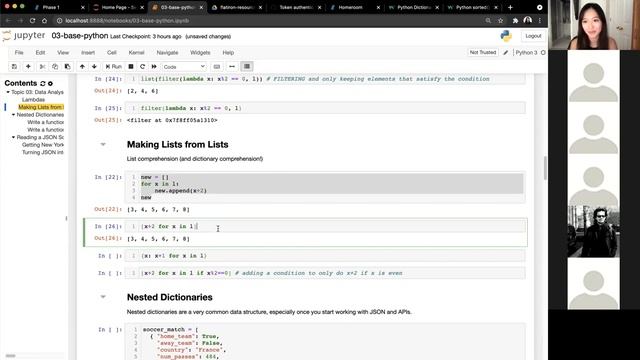This screenshot has height=360, width=640.
Task: Open a new browser tab
Action: coord(510,7)
